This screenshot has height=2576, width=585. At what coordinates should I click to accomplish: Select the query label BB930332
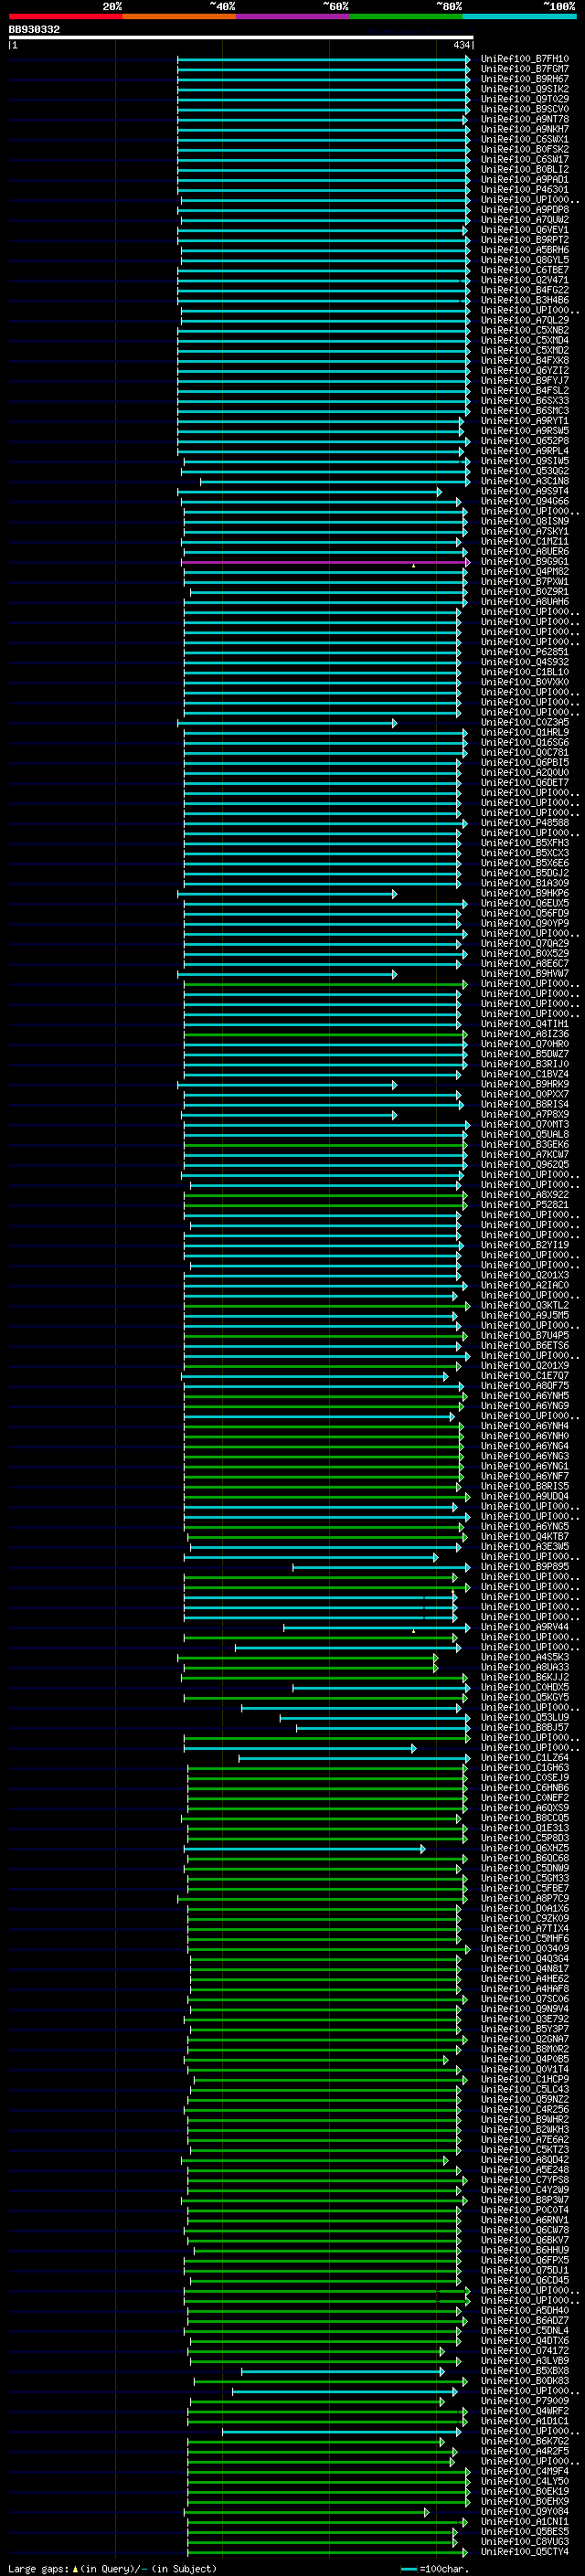[x=34, y=29]
